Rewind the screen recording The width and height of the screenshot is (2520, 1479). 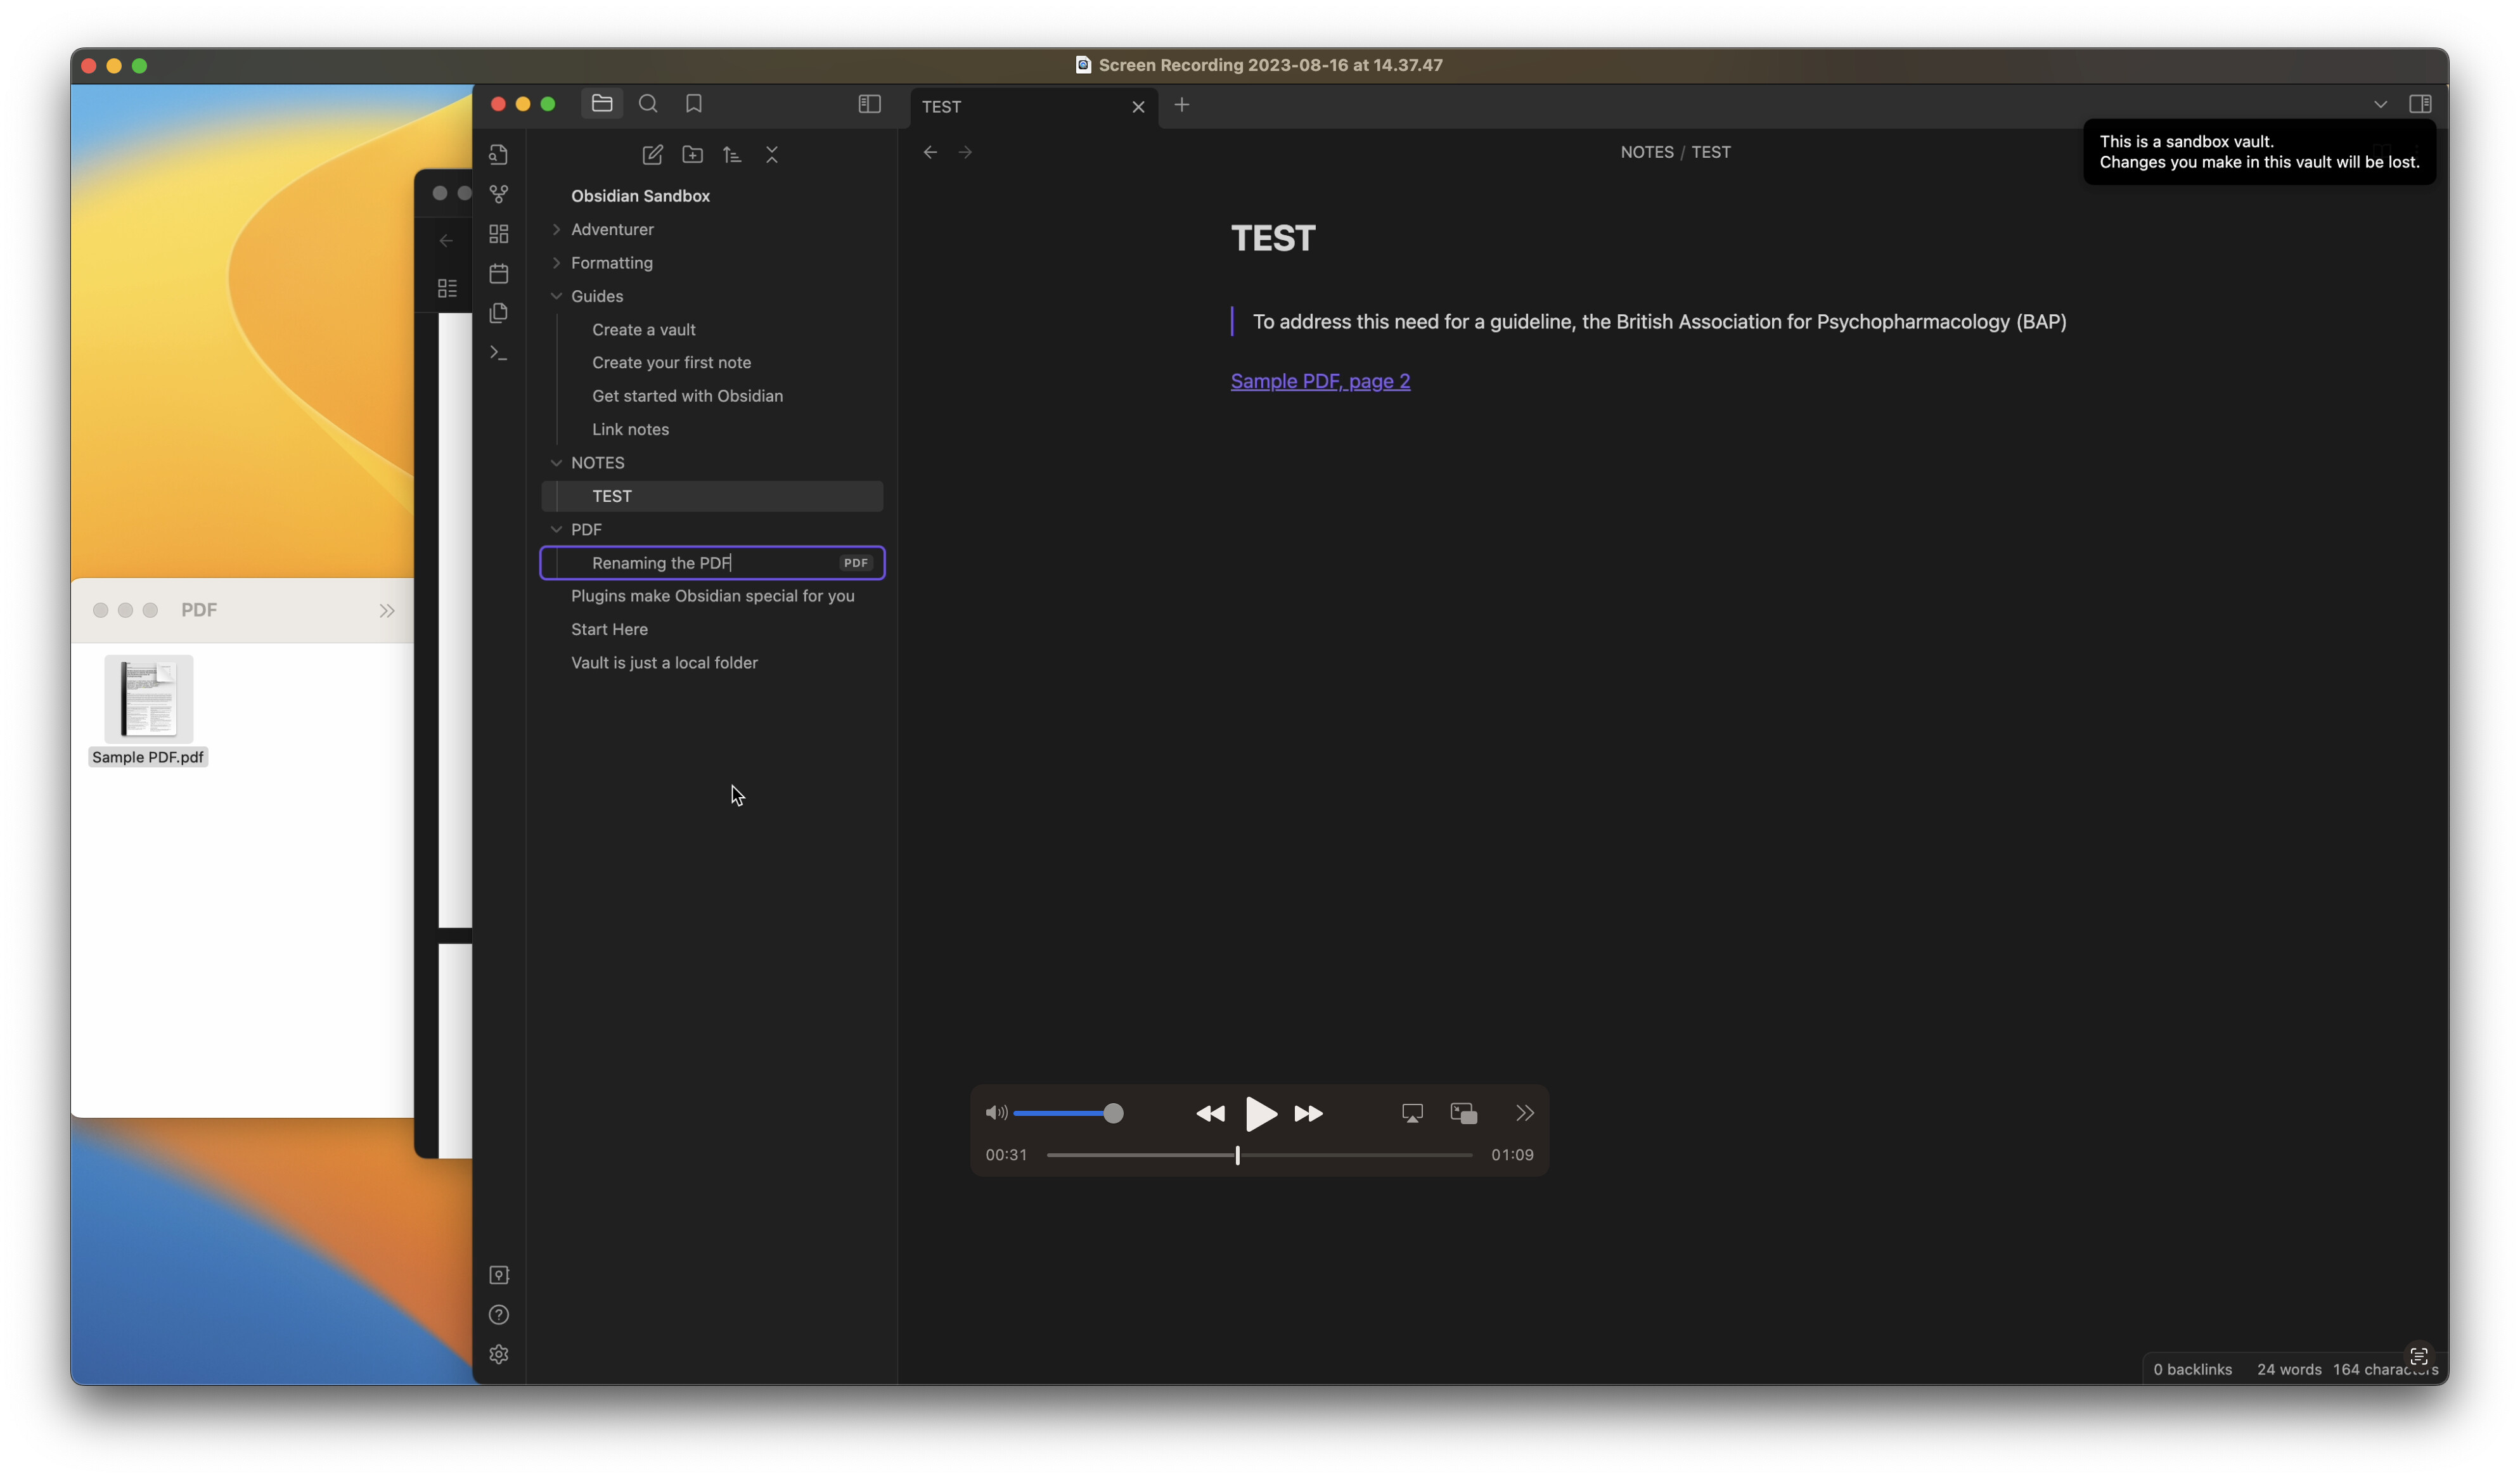coord(1210,1114)
